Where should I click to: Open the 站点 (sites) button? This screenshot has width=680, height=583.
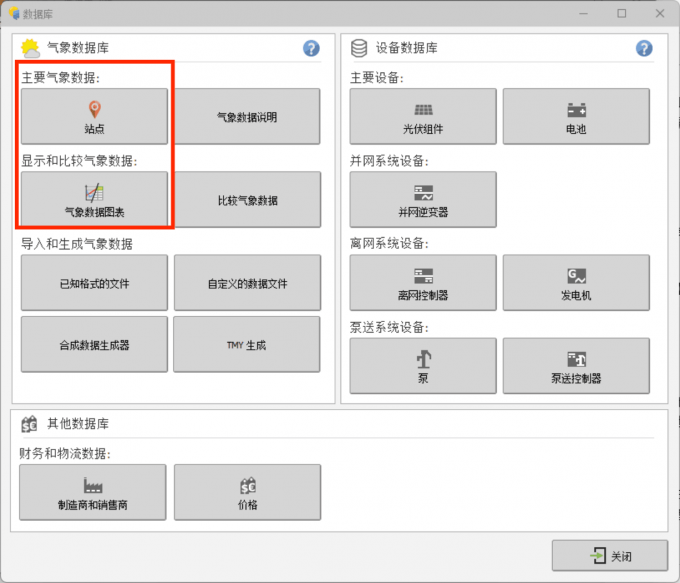(x=94, y=116)
